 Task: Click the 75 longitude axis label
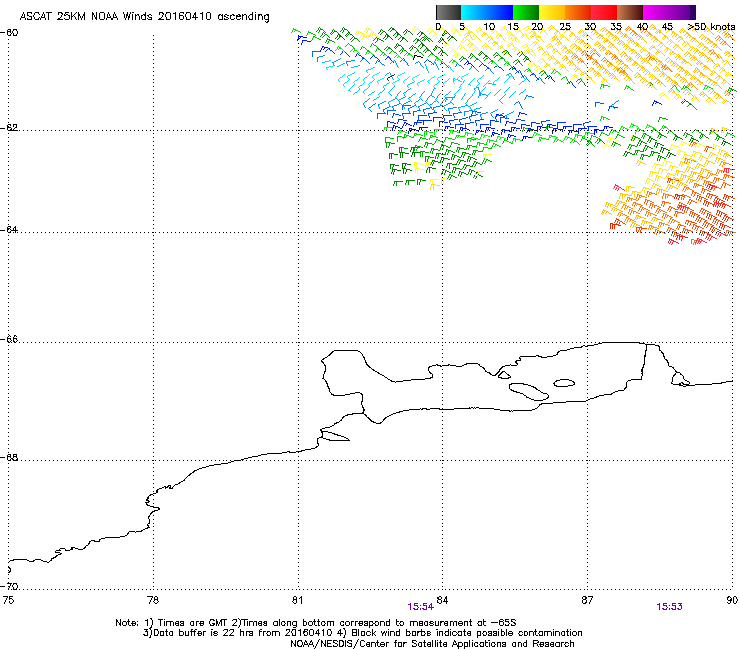tap(8, 600)
